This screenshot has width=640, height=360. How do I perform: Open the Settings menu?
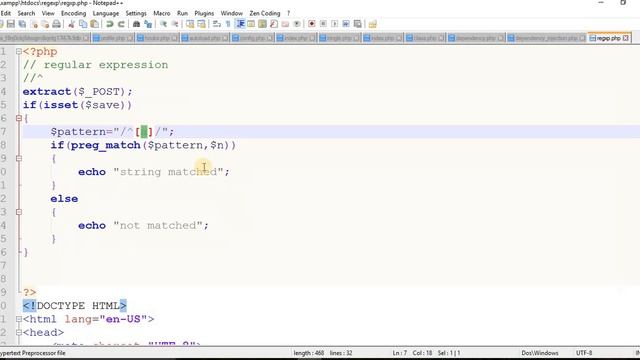136,13
